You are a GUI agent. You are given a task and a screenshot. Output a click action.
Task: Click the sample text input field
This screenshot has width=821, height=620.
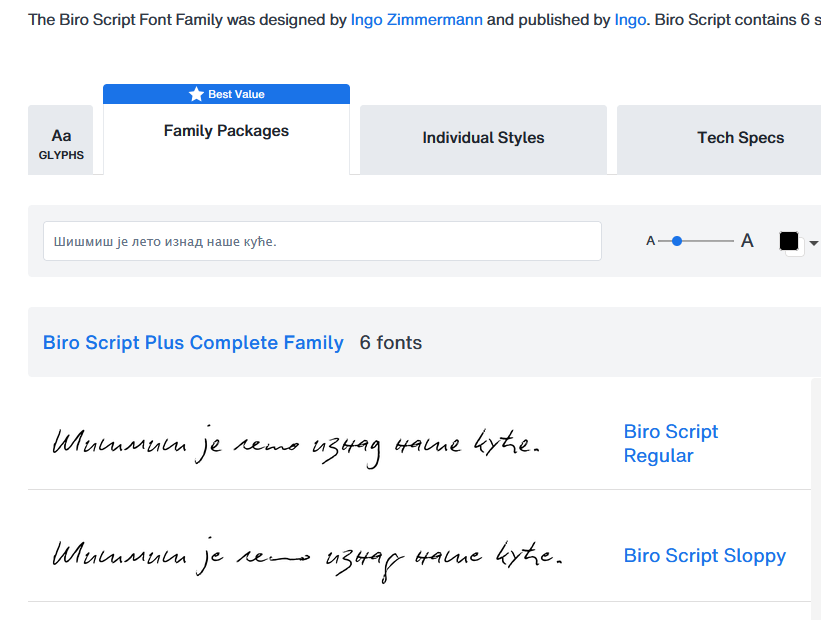click(322, 241)
